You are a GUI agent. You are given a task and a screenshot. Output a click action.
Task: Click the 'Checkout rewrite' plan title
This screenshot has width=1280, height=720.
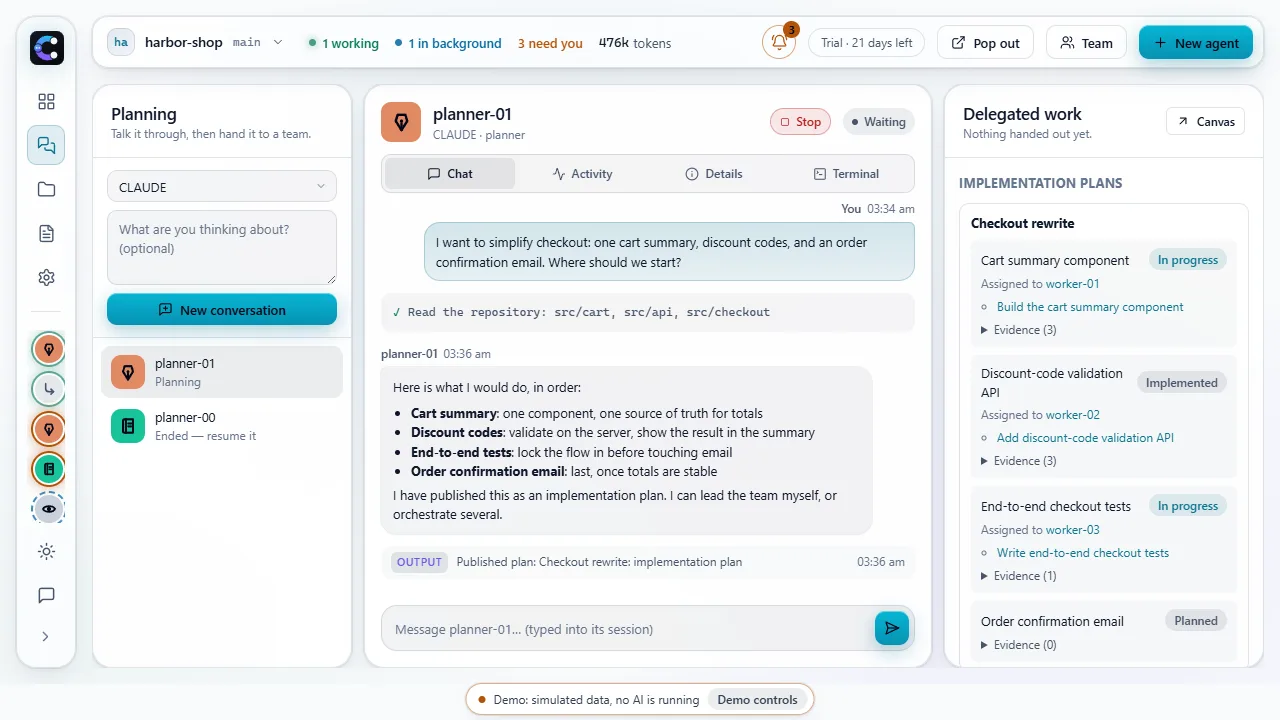pos(1022,223)
